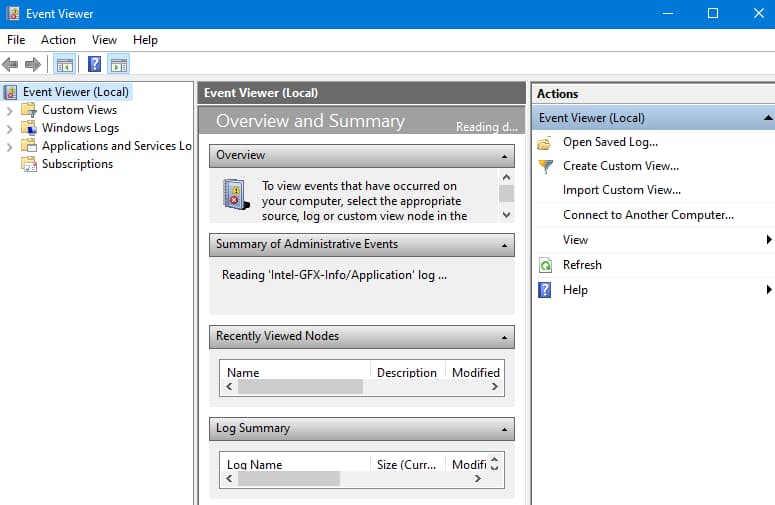
Task: Open the View menu in menu bar
Action: coord(104,40)
